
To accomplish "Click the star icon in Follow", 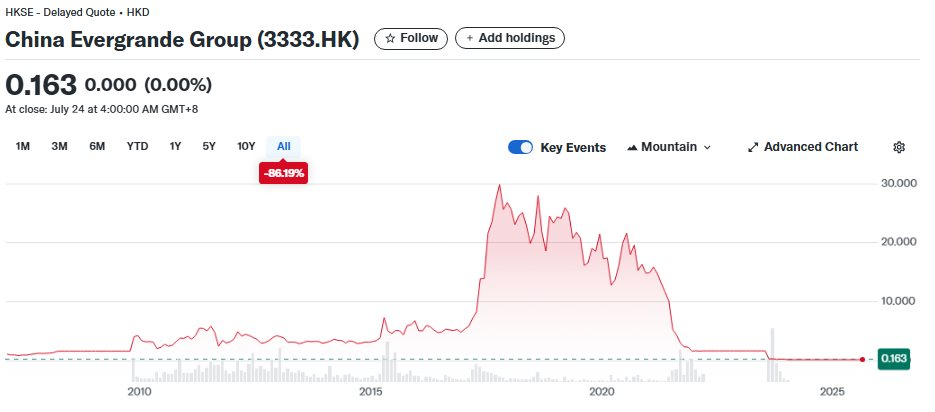I will point(391,38).
